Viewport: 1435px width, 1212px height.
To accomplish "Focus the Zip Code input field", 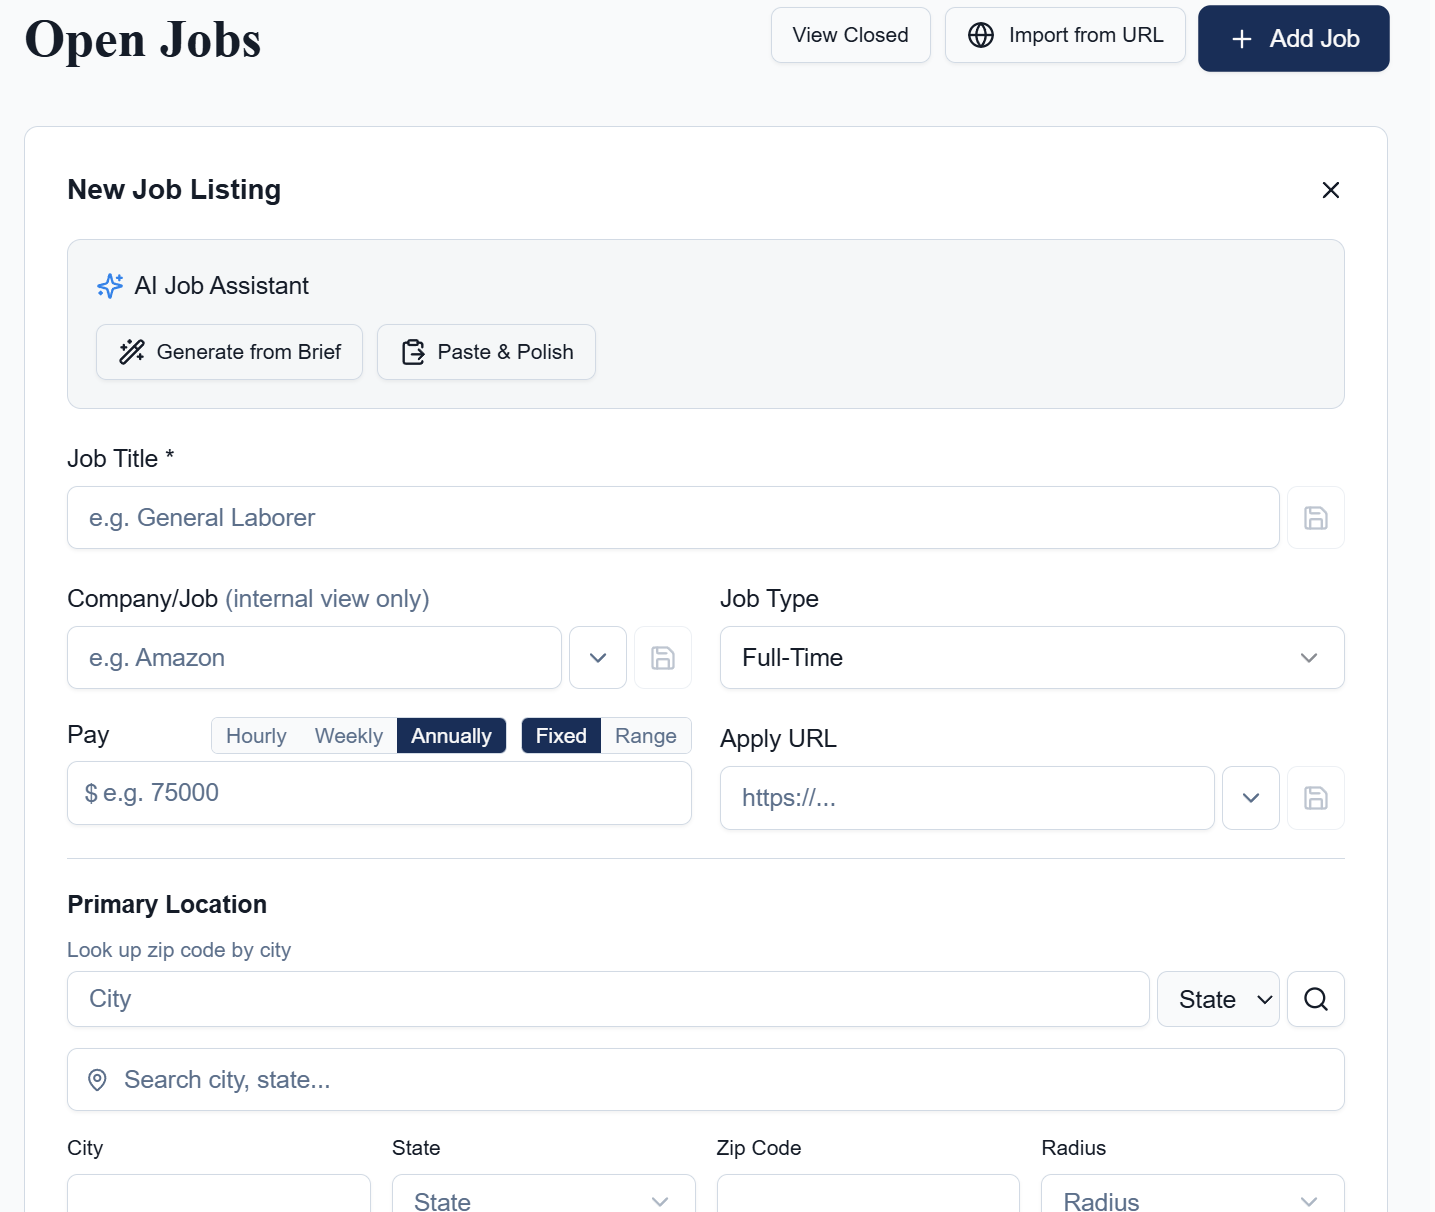I will point(868,1195).
